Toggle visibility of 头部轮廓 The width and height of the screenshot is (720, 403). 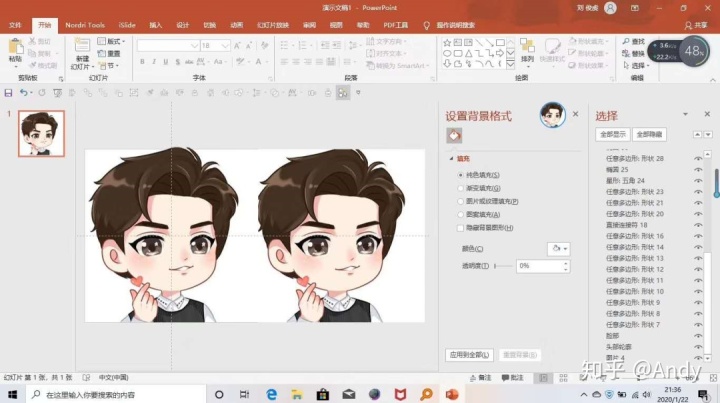coord(698,347)
